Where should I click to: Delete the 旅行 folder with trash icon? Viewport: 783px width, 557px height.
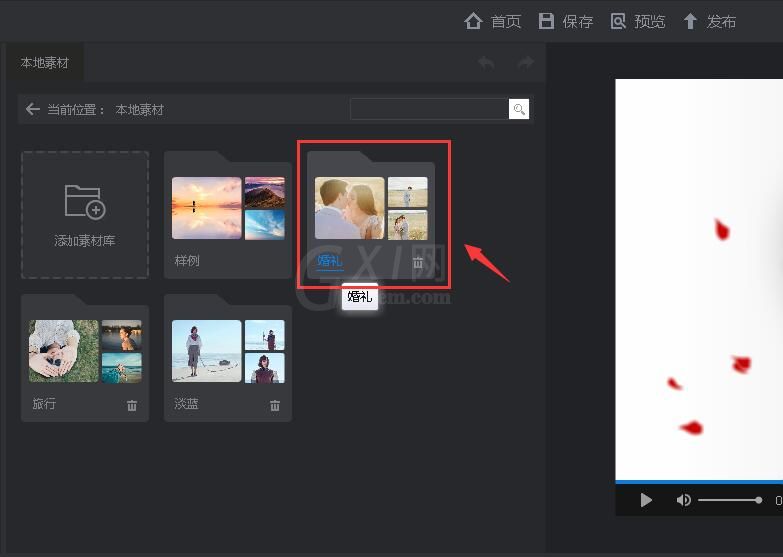pyautogui.click(x=132, y=405)
